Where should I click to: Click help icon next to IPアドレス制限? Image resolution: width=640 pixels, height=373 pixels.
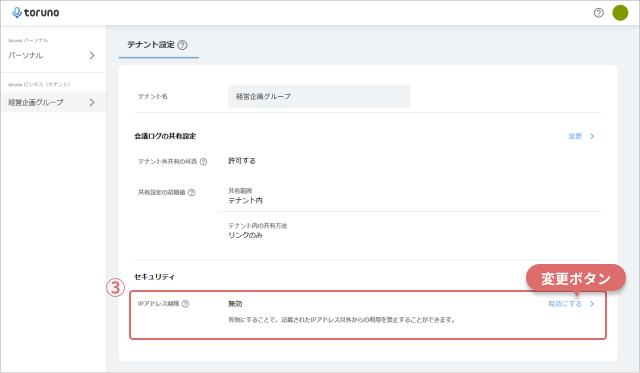click(x=185, y=304)
